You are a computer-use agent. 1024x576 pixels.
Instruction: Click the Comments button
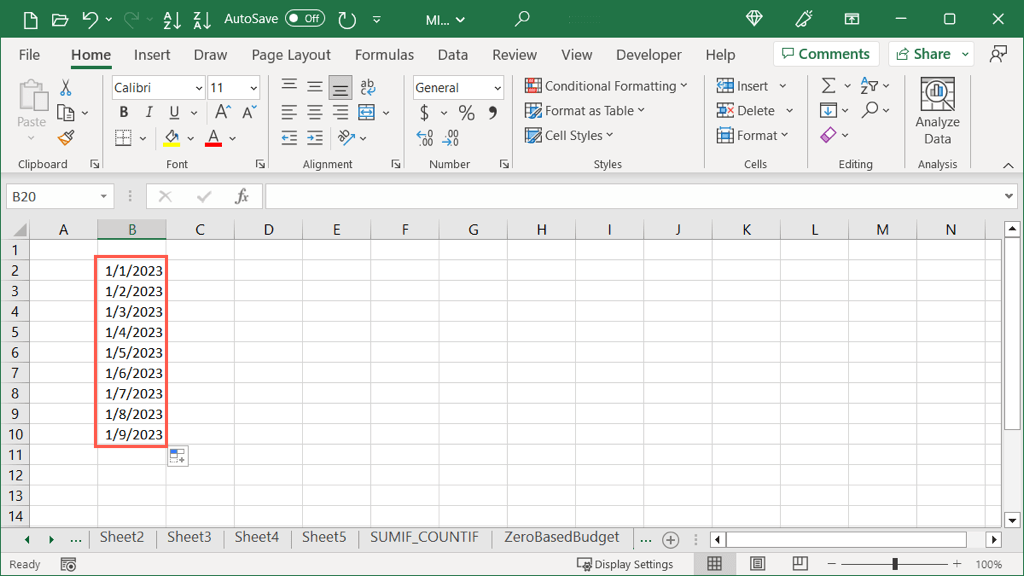coord(825,54)
